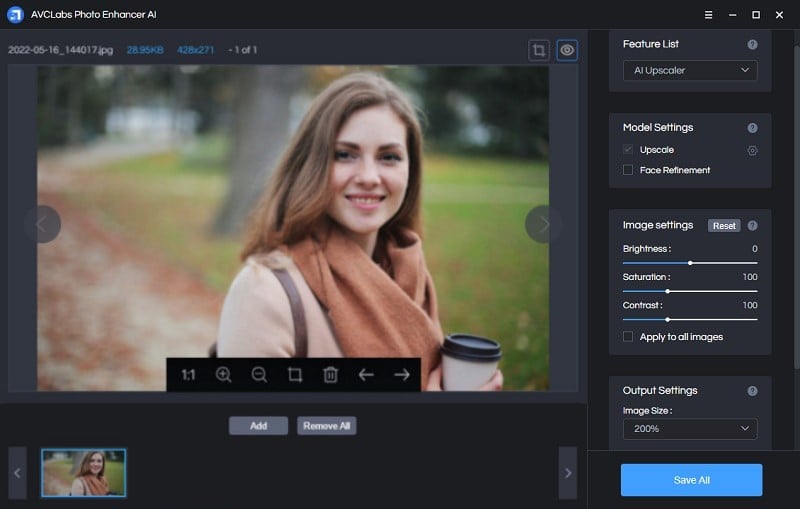Click the Remove All button

327,426
